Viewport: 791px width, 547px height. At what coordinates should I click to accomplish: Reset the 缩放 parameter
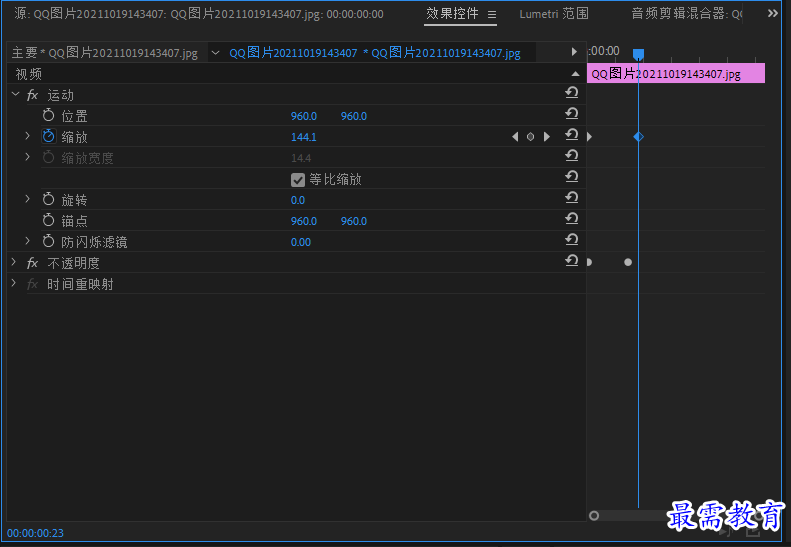tap(572, 135)
